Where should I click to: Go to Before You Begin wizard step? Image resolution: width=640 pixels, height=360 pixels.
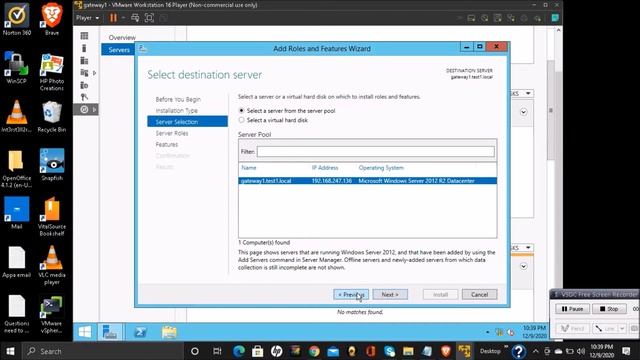pyautogui.click(x=178, y=99)
